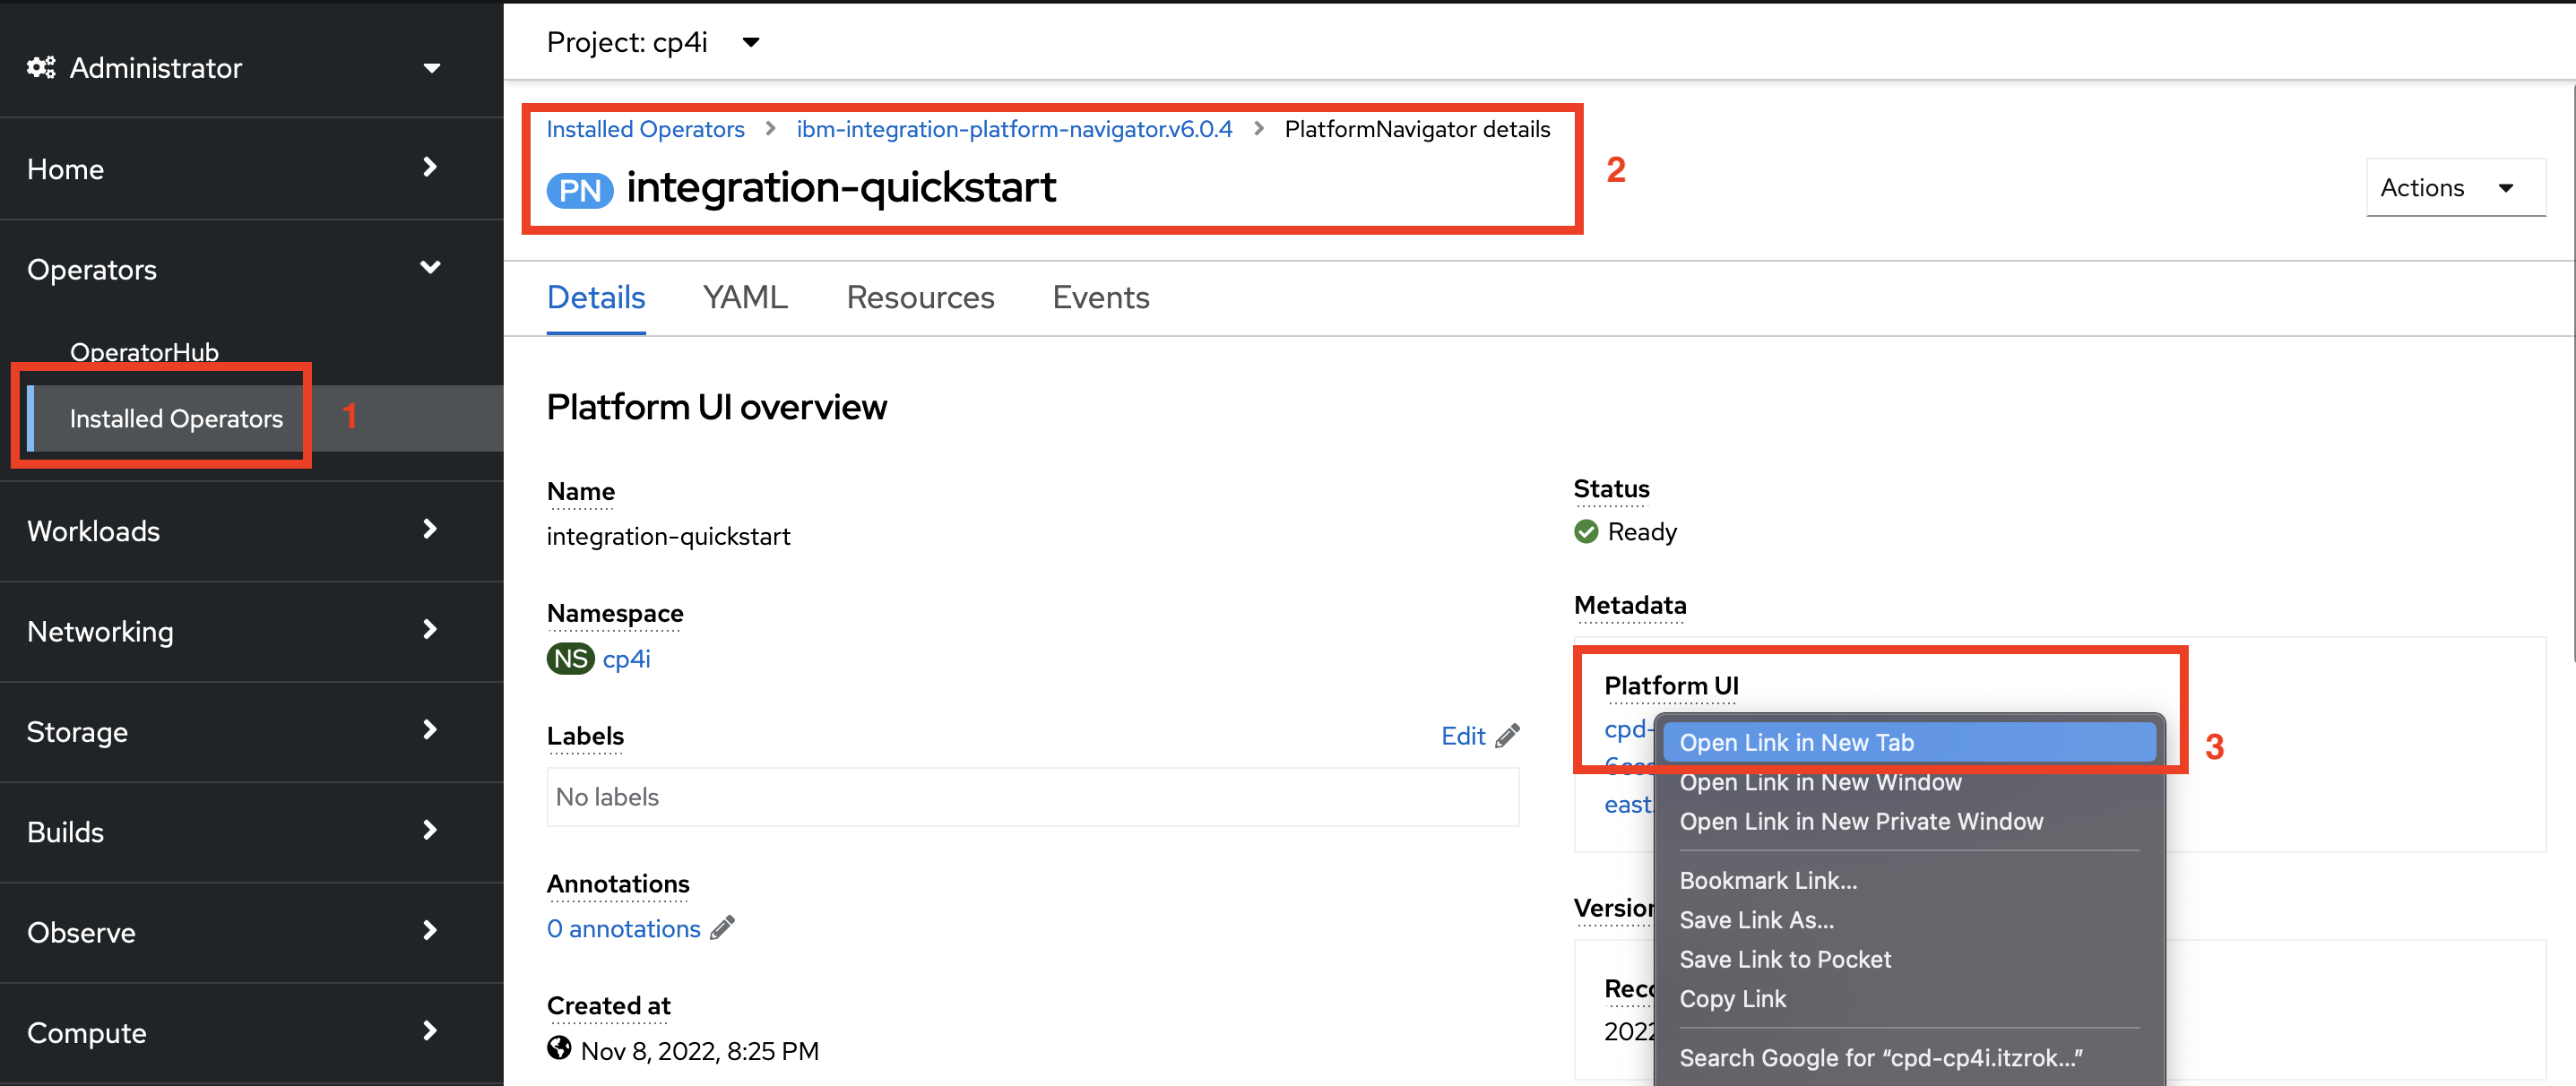Click the Installed Operators breadcrumb link

click(x=645, y=129)
